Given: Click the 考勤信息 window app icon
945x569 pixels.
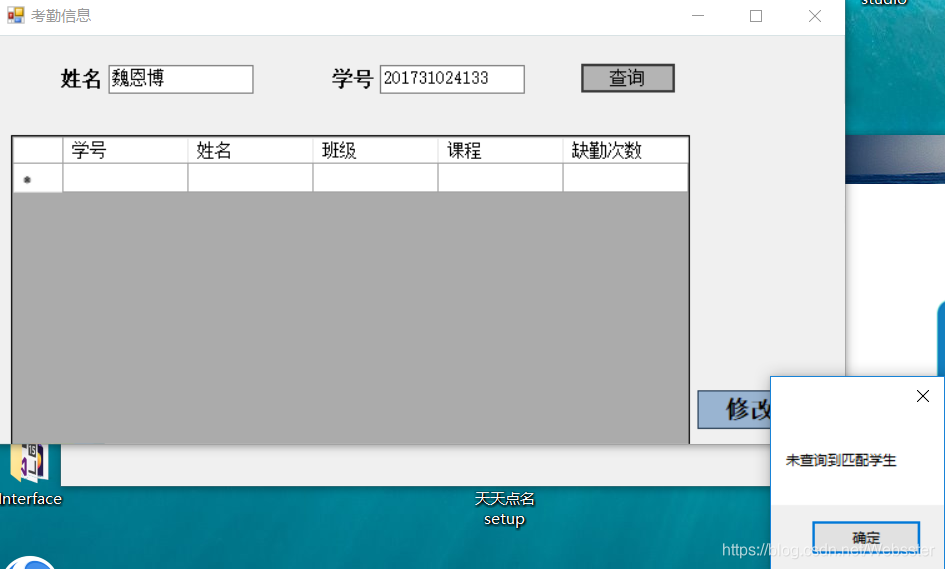Looking at the screenshot, I should (16, 15).
